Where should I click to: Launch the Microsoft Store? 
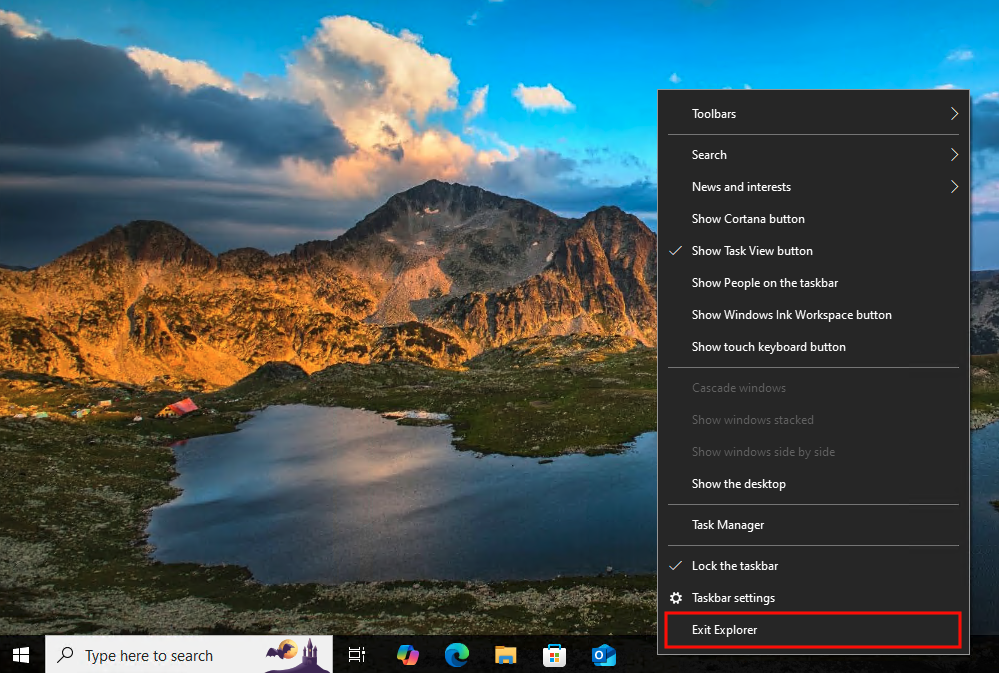(554, 655)
